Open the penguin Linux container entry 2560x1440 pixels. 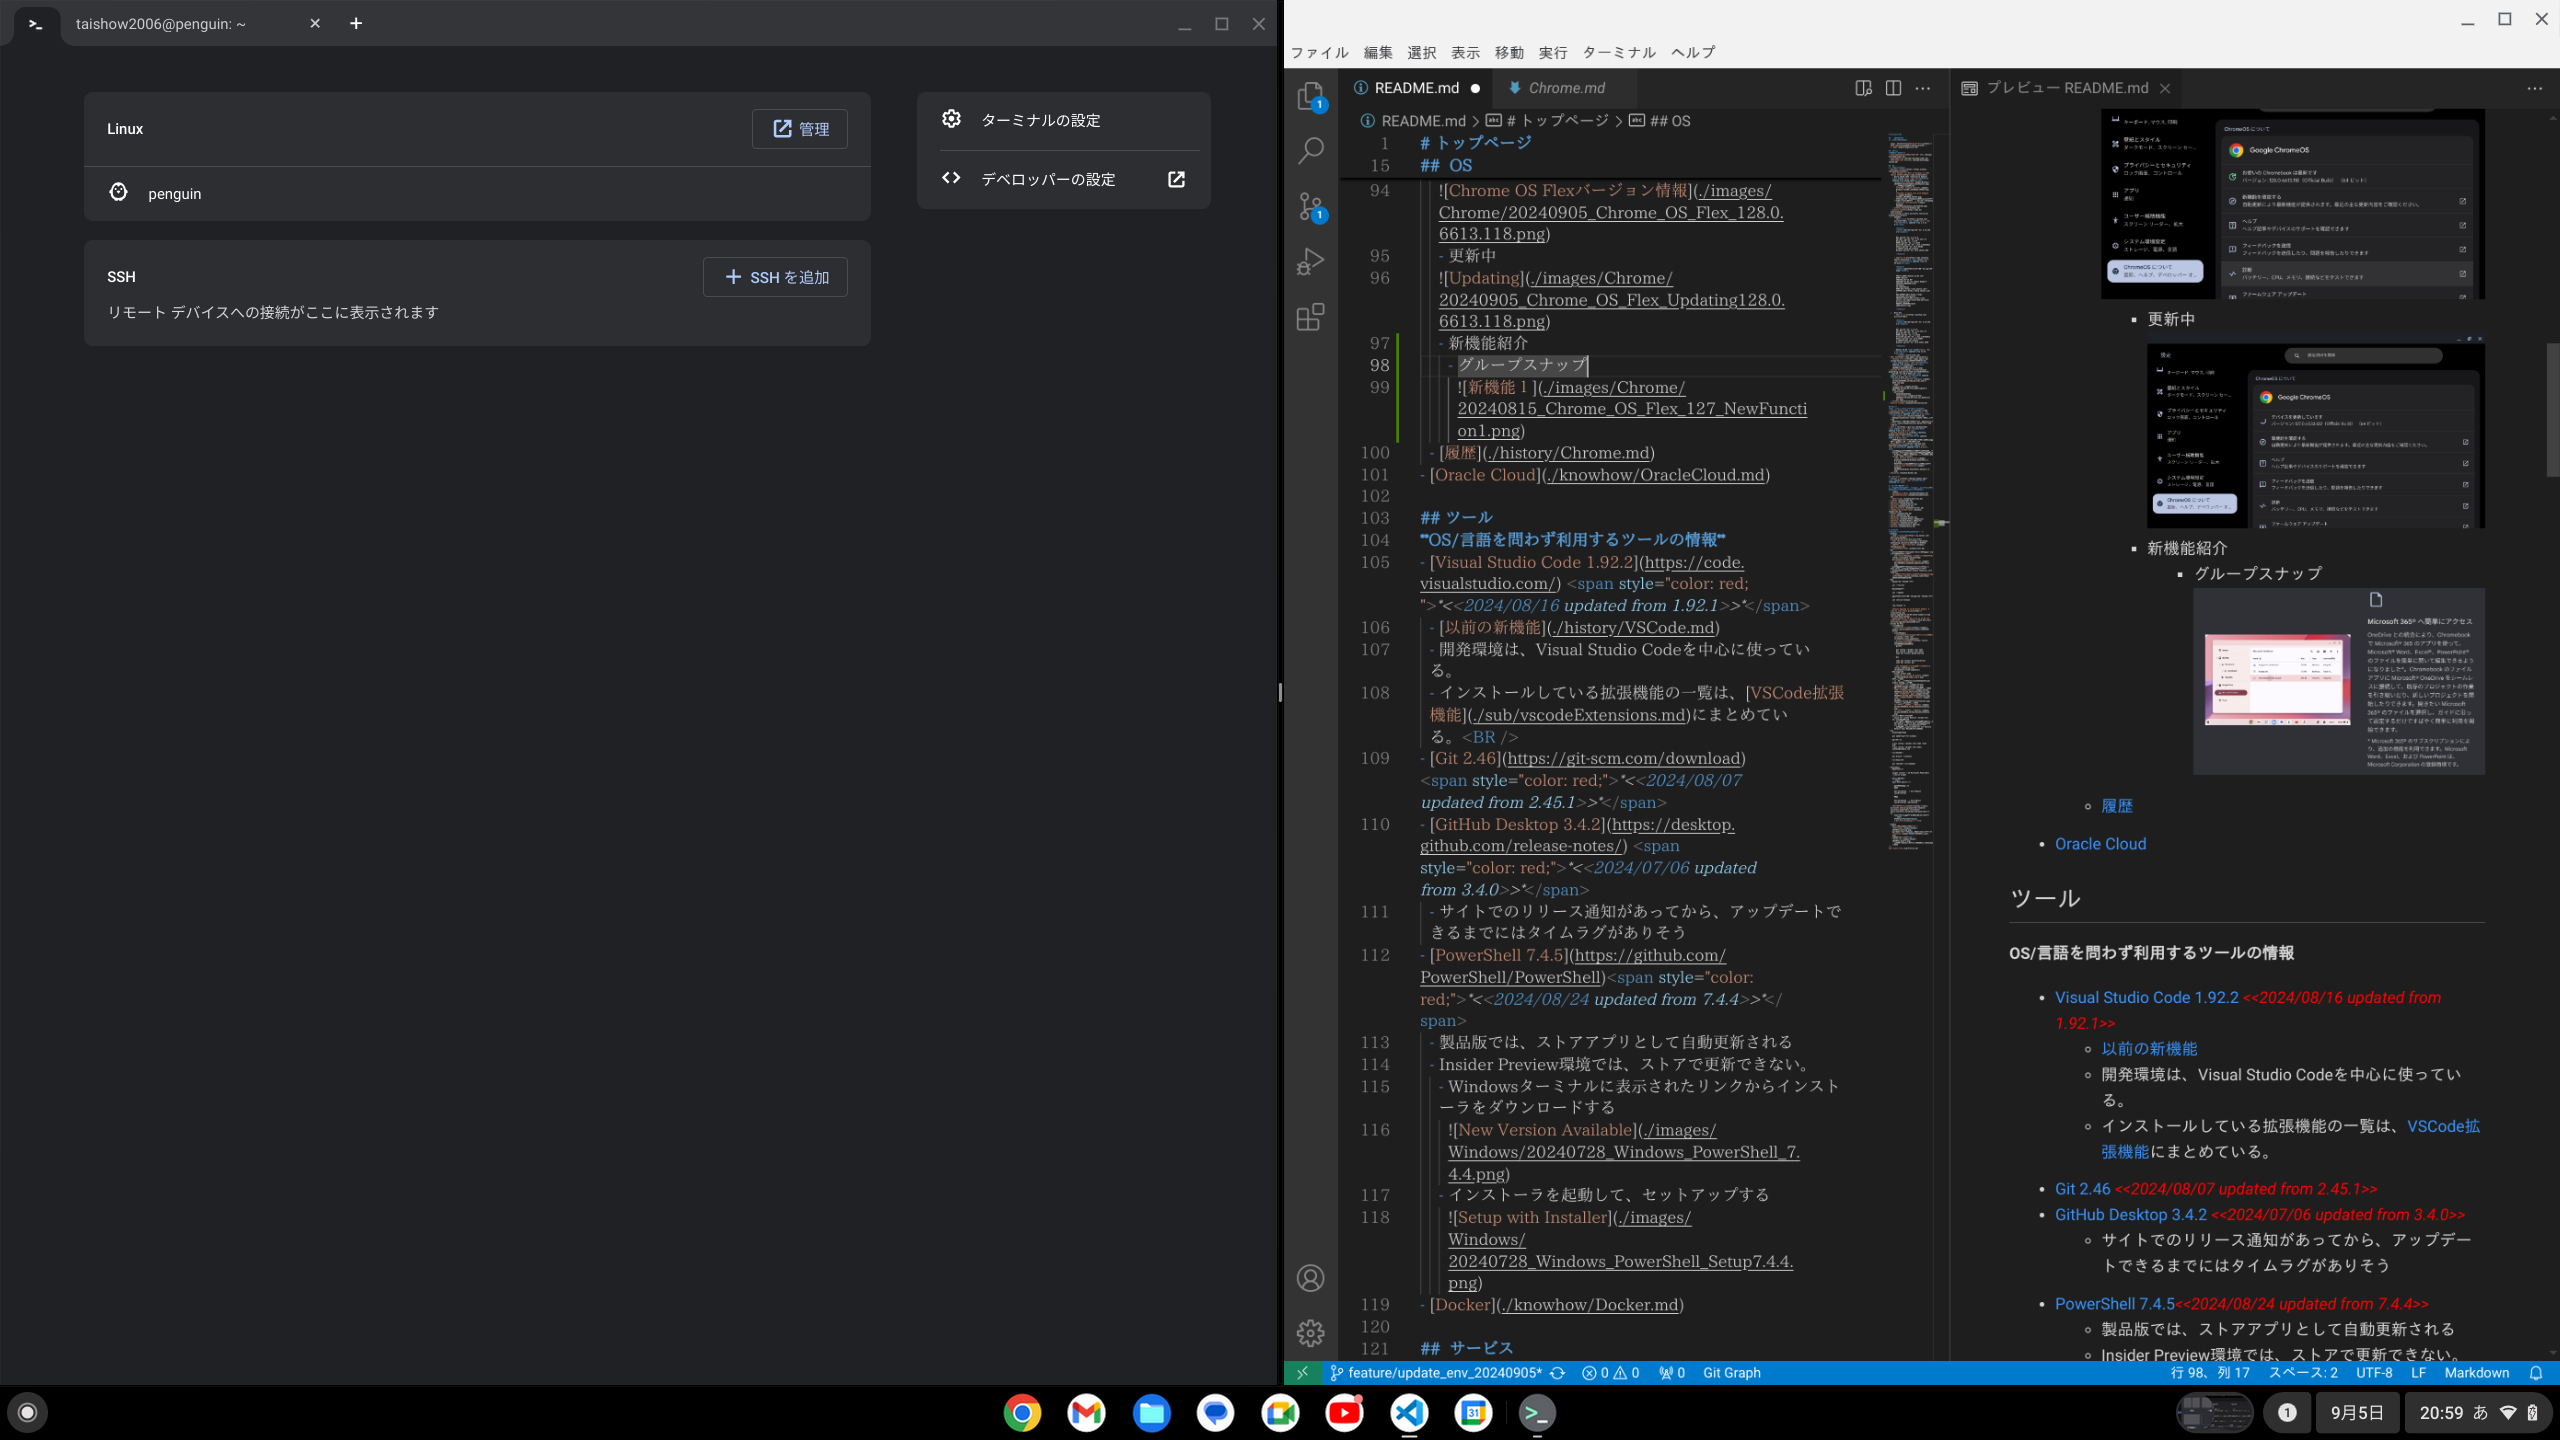coord(175,194)
